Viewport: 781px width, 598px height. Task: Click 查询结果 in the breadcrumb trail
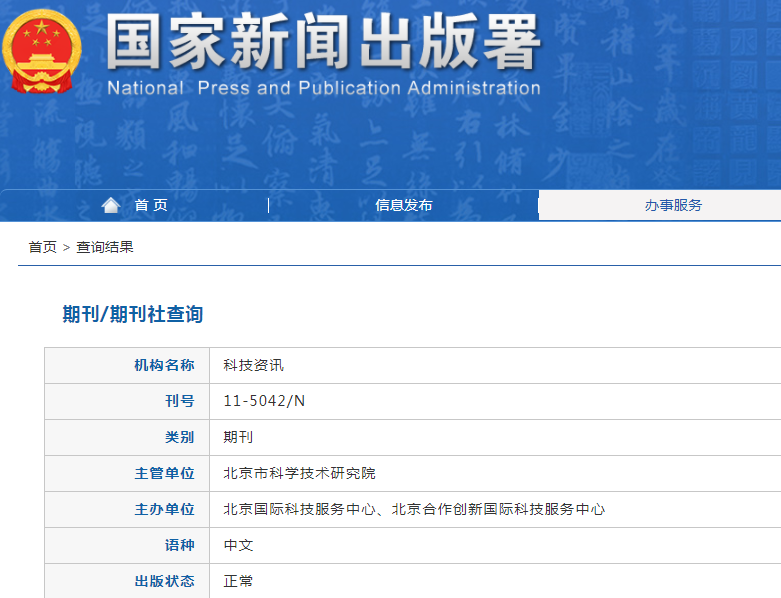coord(105,247)
